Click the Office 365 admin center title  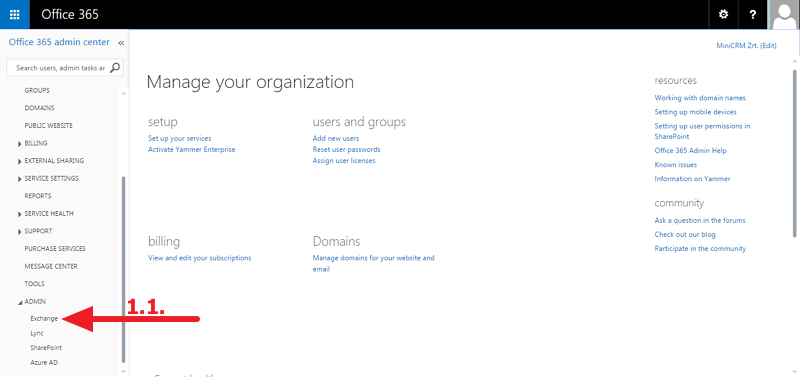59,42
